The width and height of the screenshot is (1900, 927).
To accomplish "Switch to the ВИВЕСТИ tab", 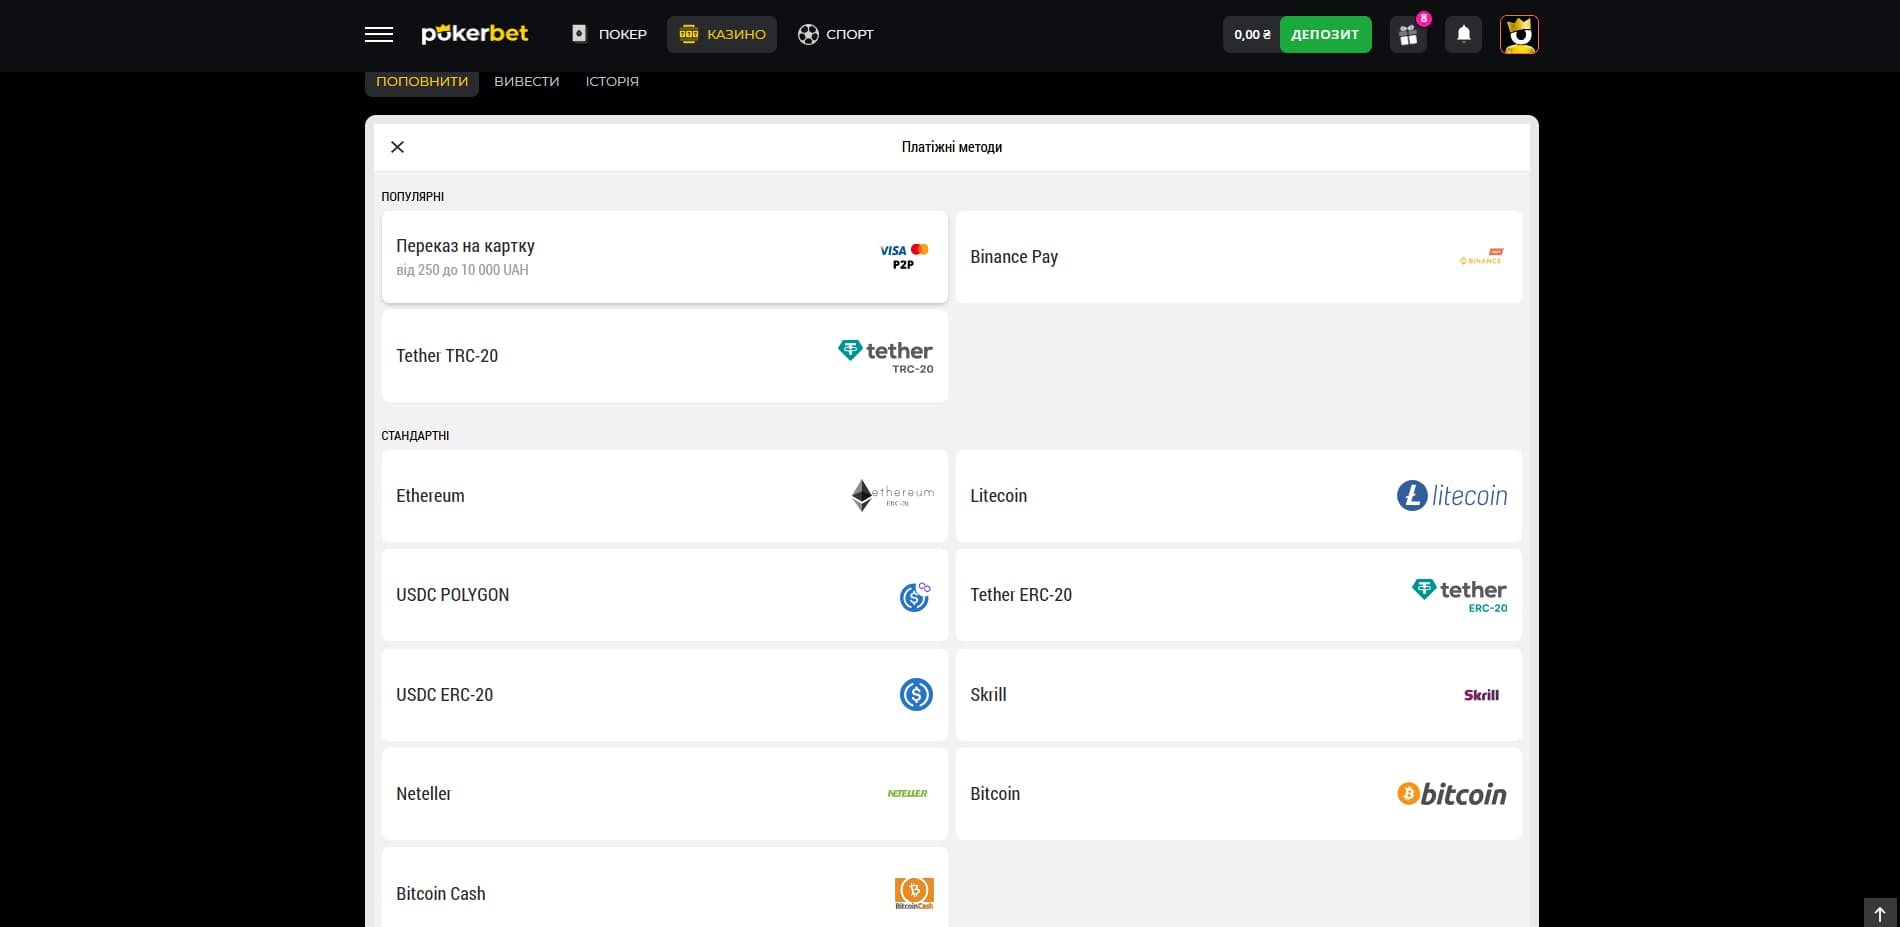I will coord(527,82).
